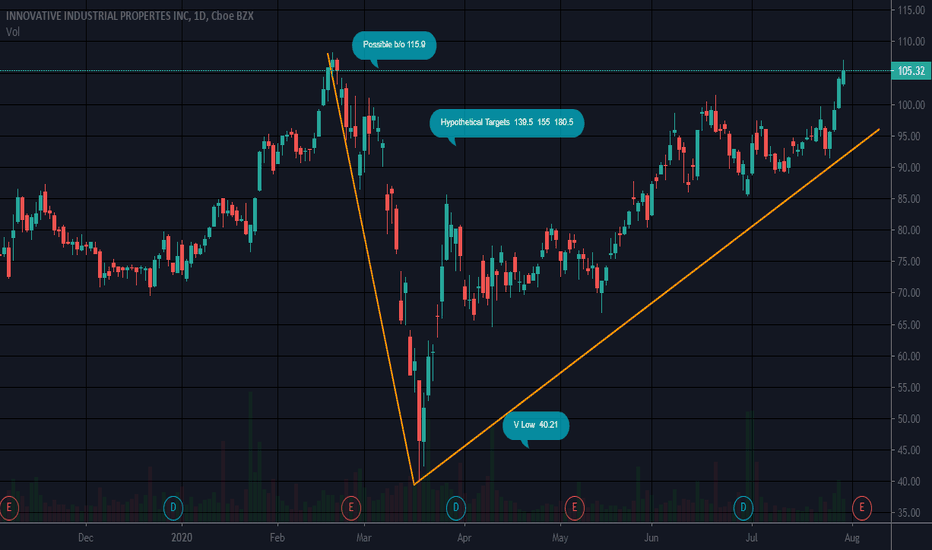Screen dimensions: 932x550
Task: Select the 'Hypothetical Targets' callout bubble
Action: [506, 122]
